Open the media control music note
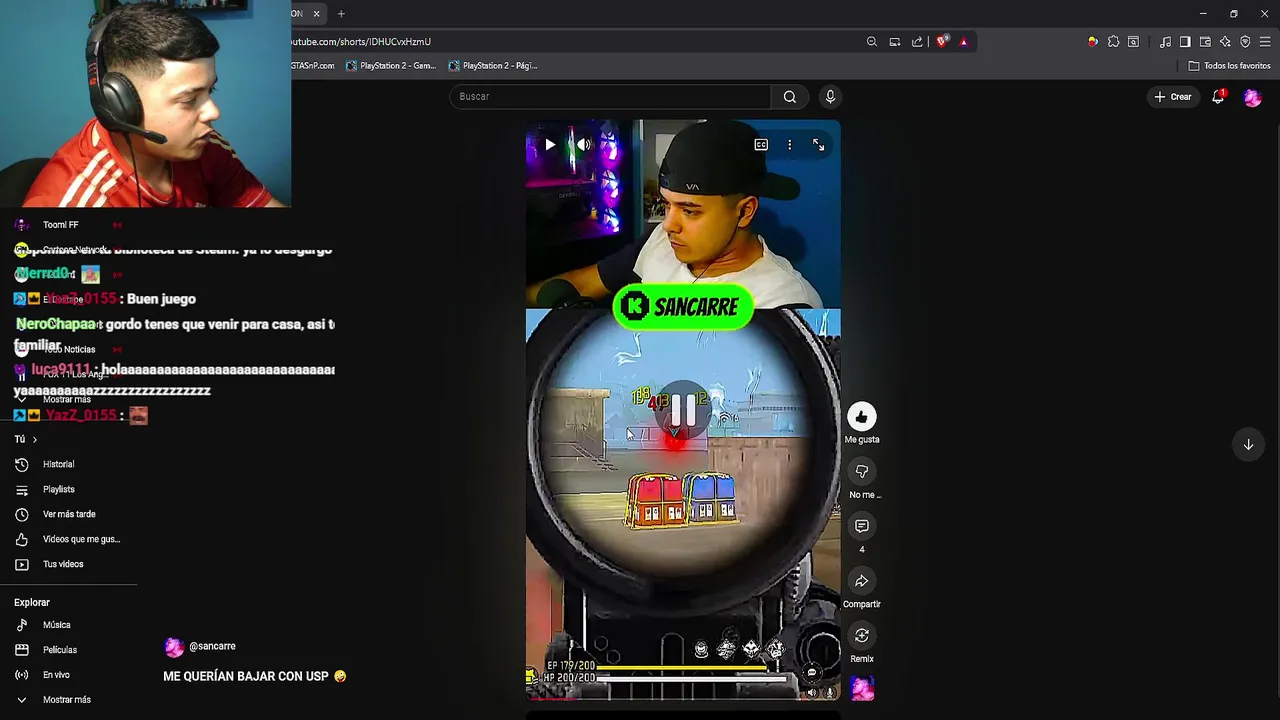 1165,42
